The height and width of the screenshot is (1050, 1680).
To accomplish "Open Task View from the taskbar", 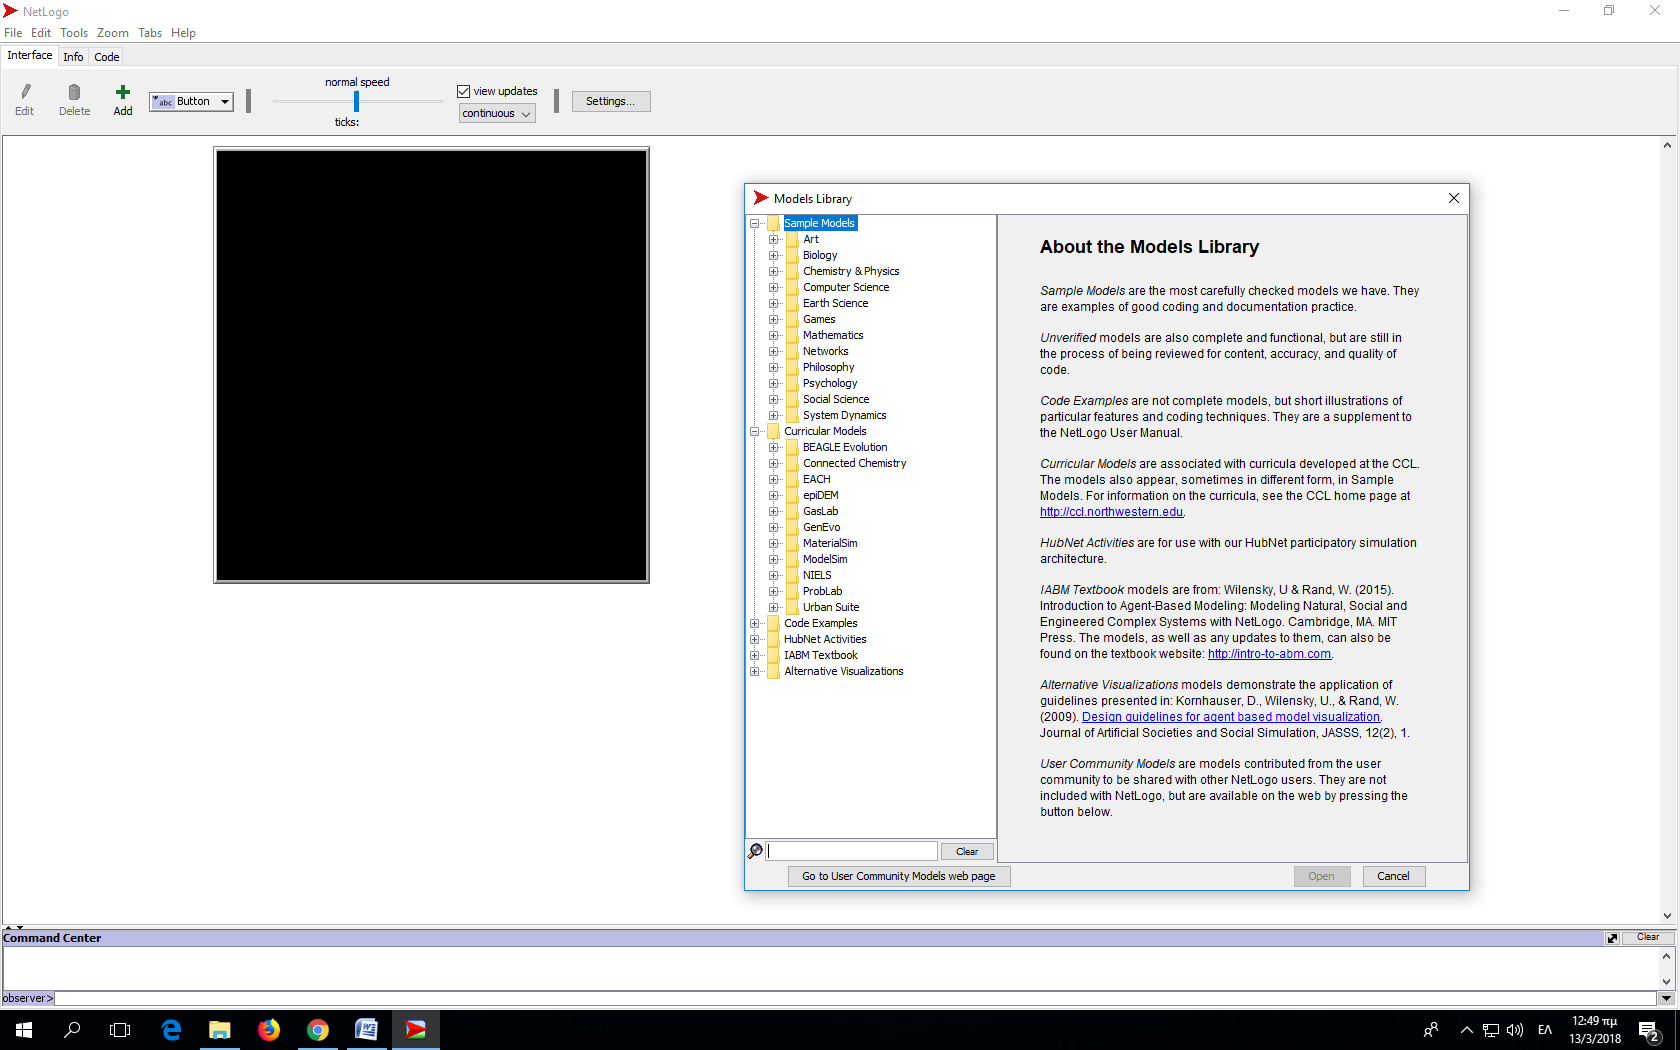I will pos(120,1030).
